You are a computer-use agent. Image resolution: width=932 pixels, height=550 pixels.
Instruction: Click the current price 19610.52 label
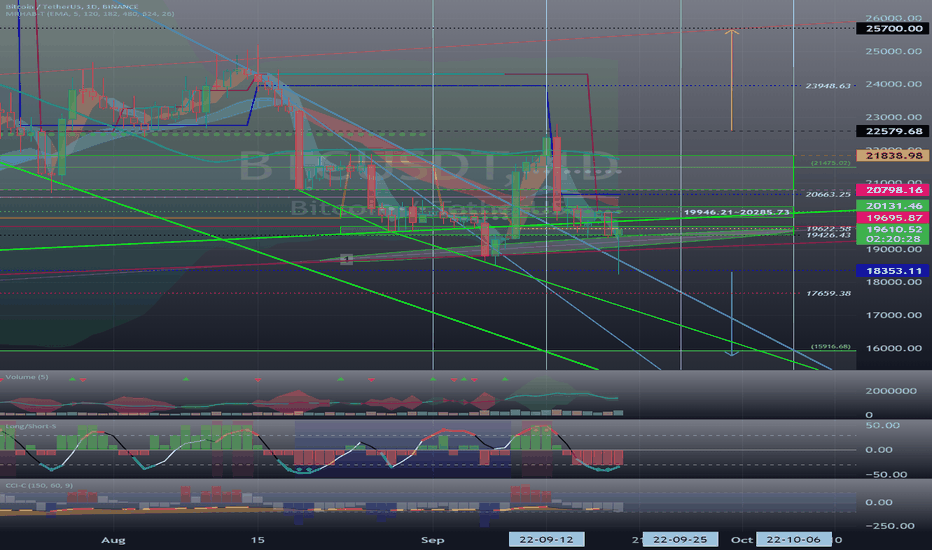[x=893, y=229]
